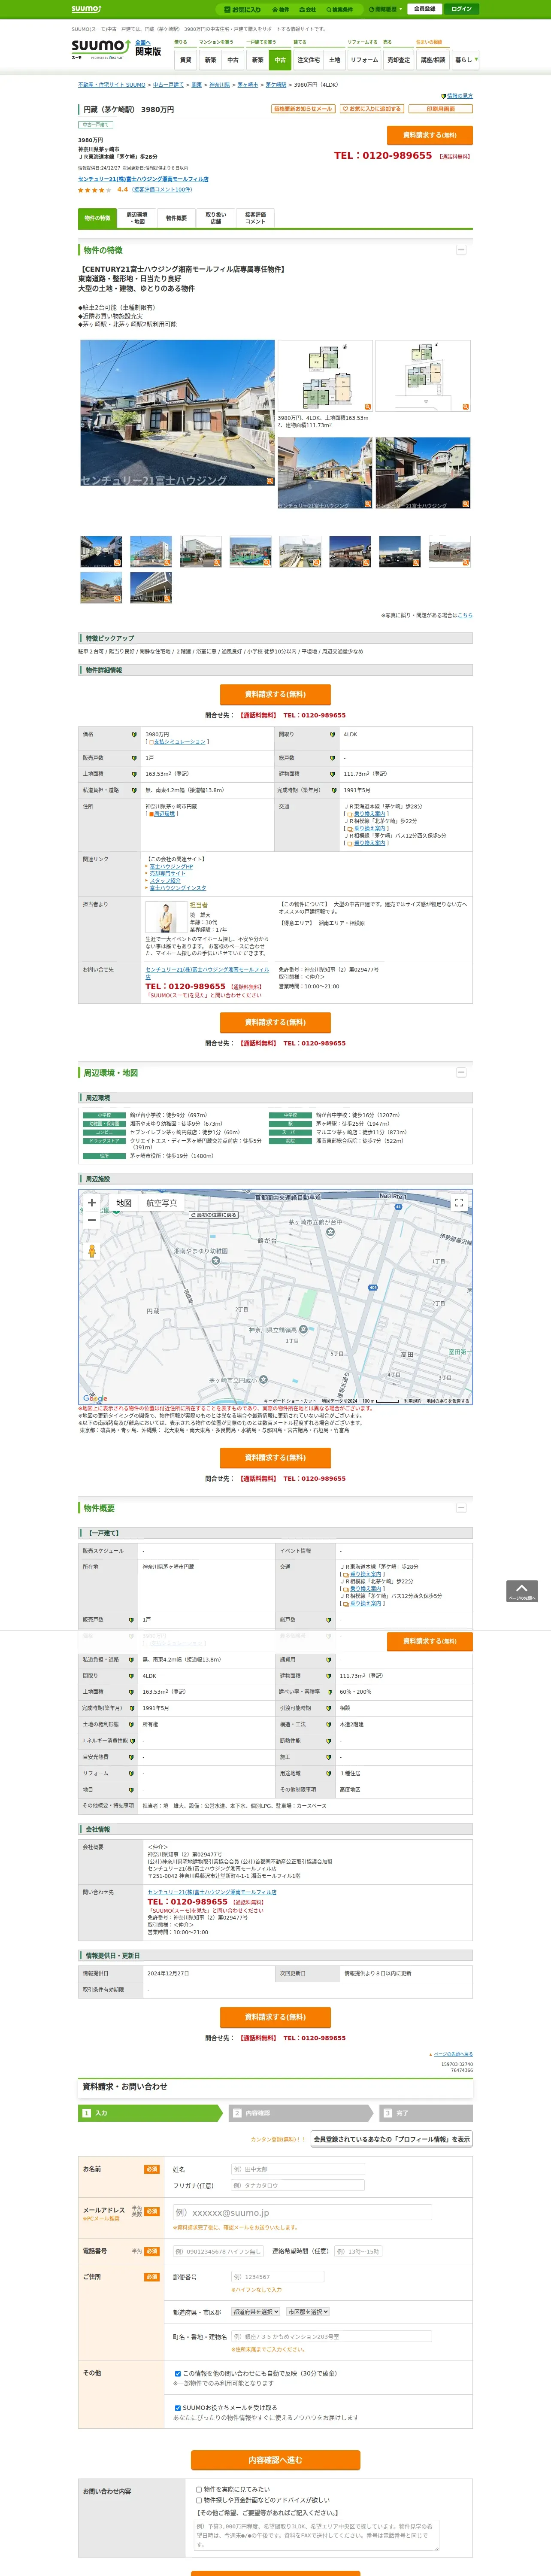
Task: Click the 茅ヶ崎市立円蔵小 marker on the map
Action: pos(263,1380)
